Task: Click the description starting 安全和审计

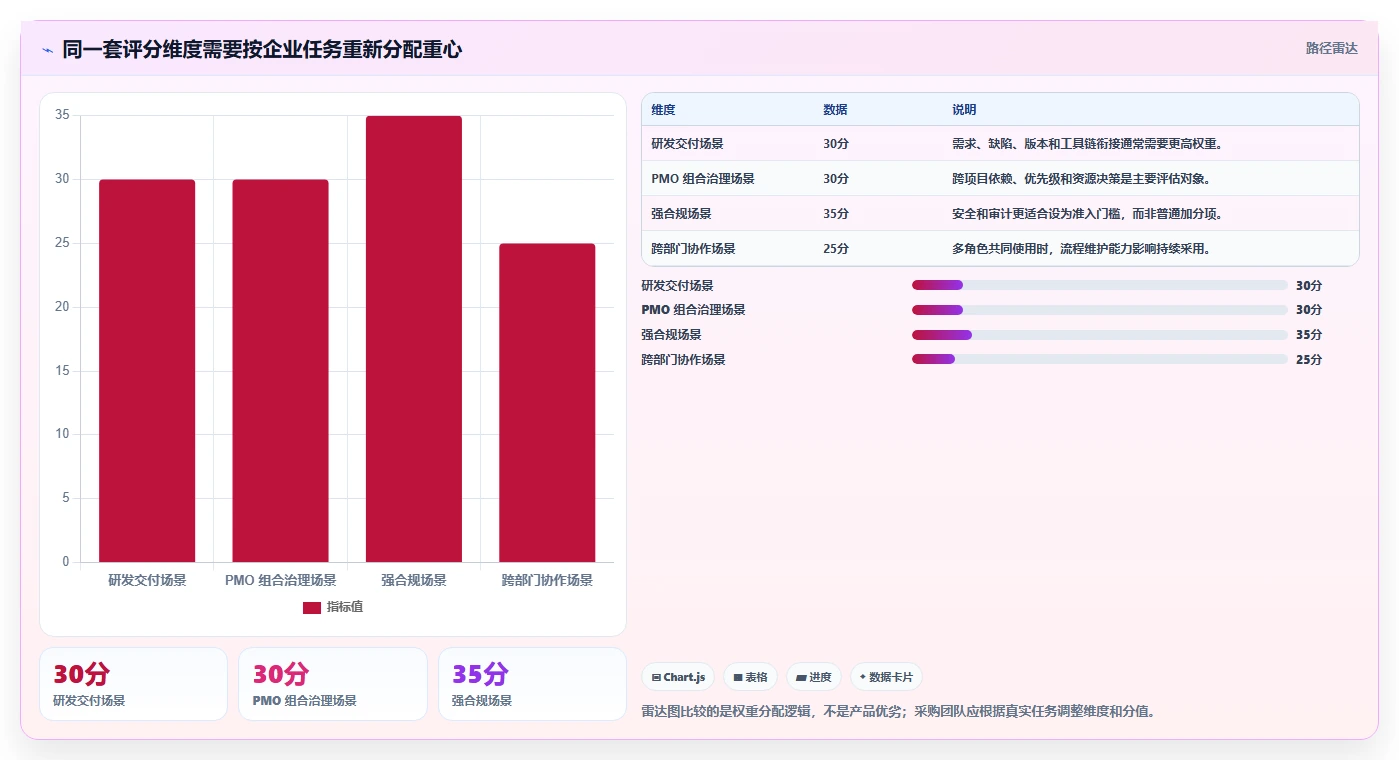Action: (1088, 214)
